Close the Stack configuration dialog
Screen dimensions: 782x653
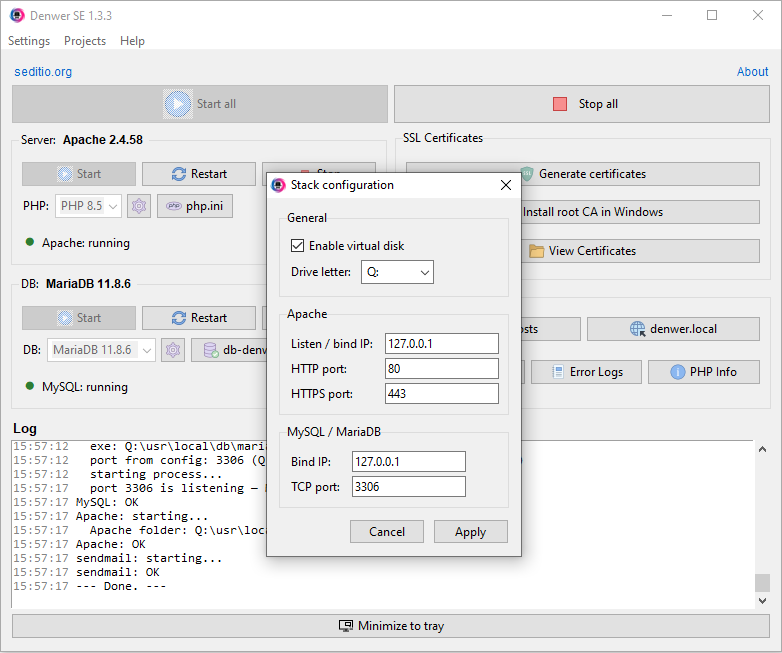coord(506,185)
